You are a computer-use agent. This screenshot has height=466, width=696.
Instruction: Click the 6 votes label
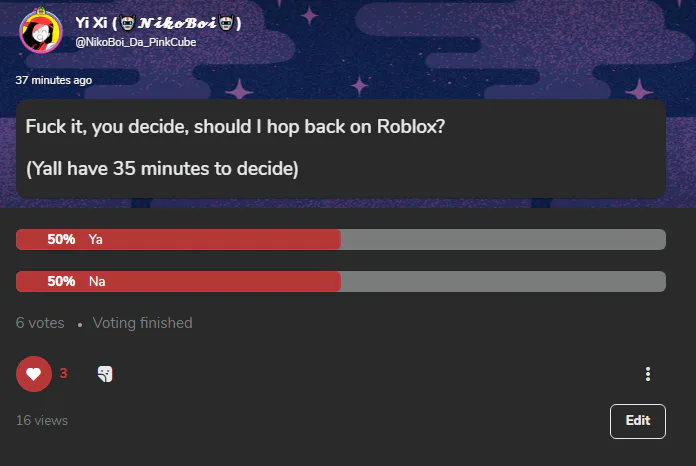[x=40, y=323]
